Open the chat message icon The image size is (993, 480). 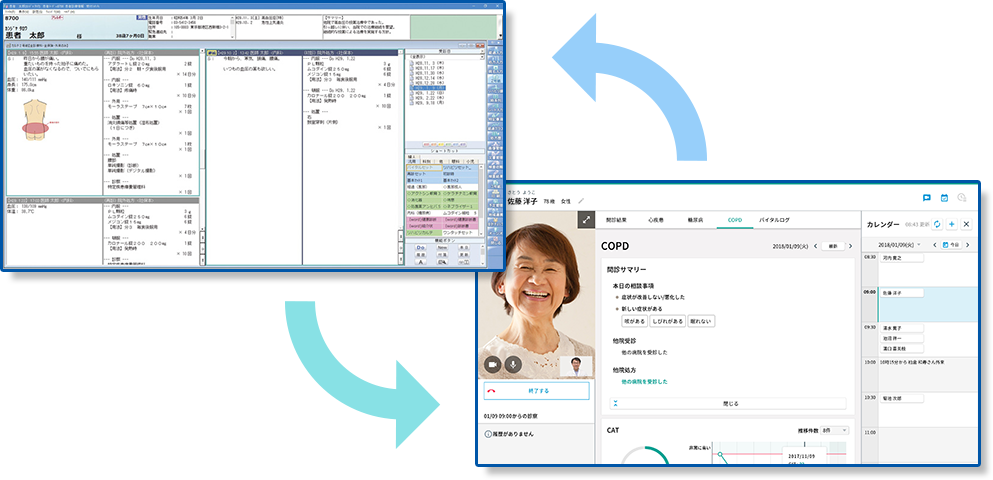click(x=926, y=198)
